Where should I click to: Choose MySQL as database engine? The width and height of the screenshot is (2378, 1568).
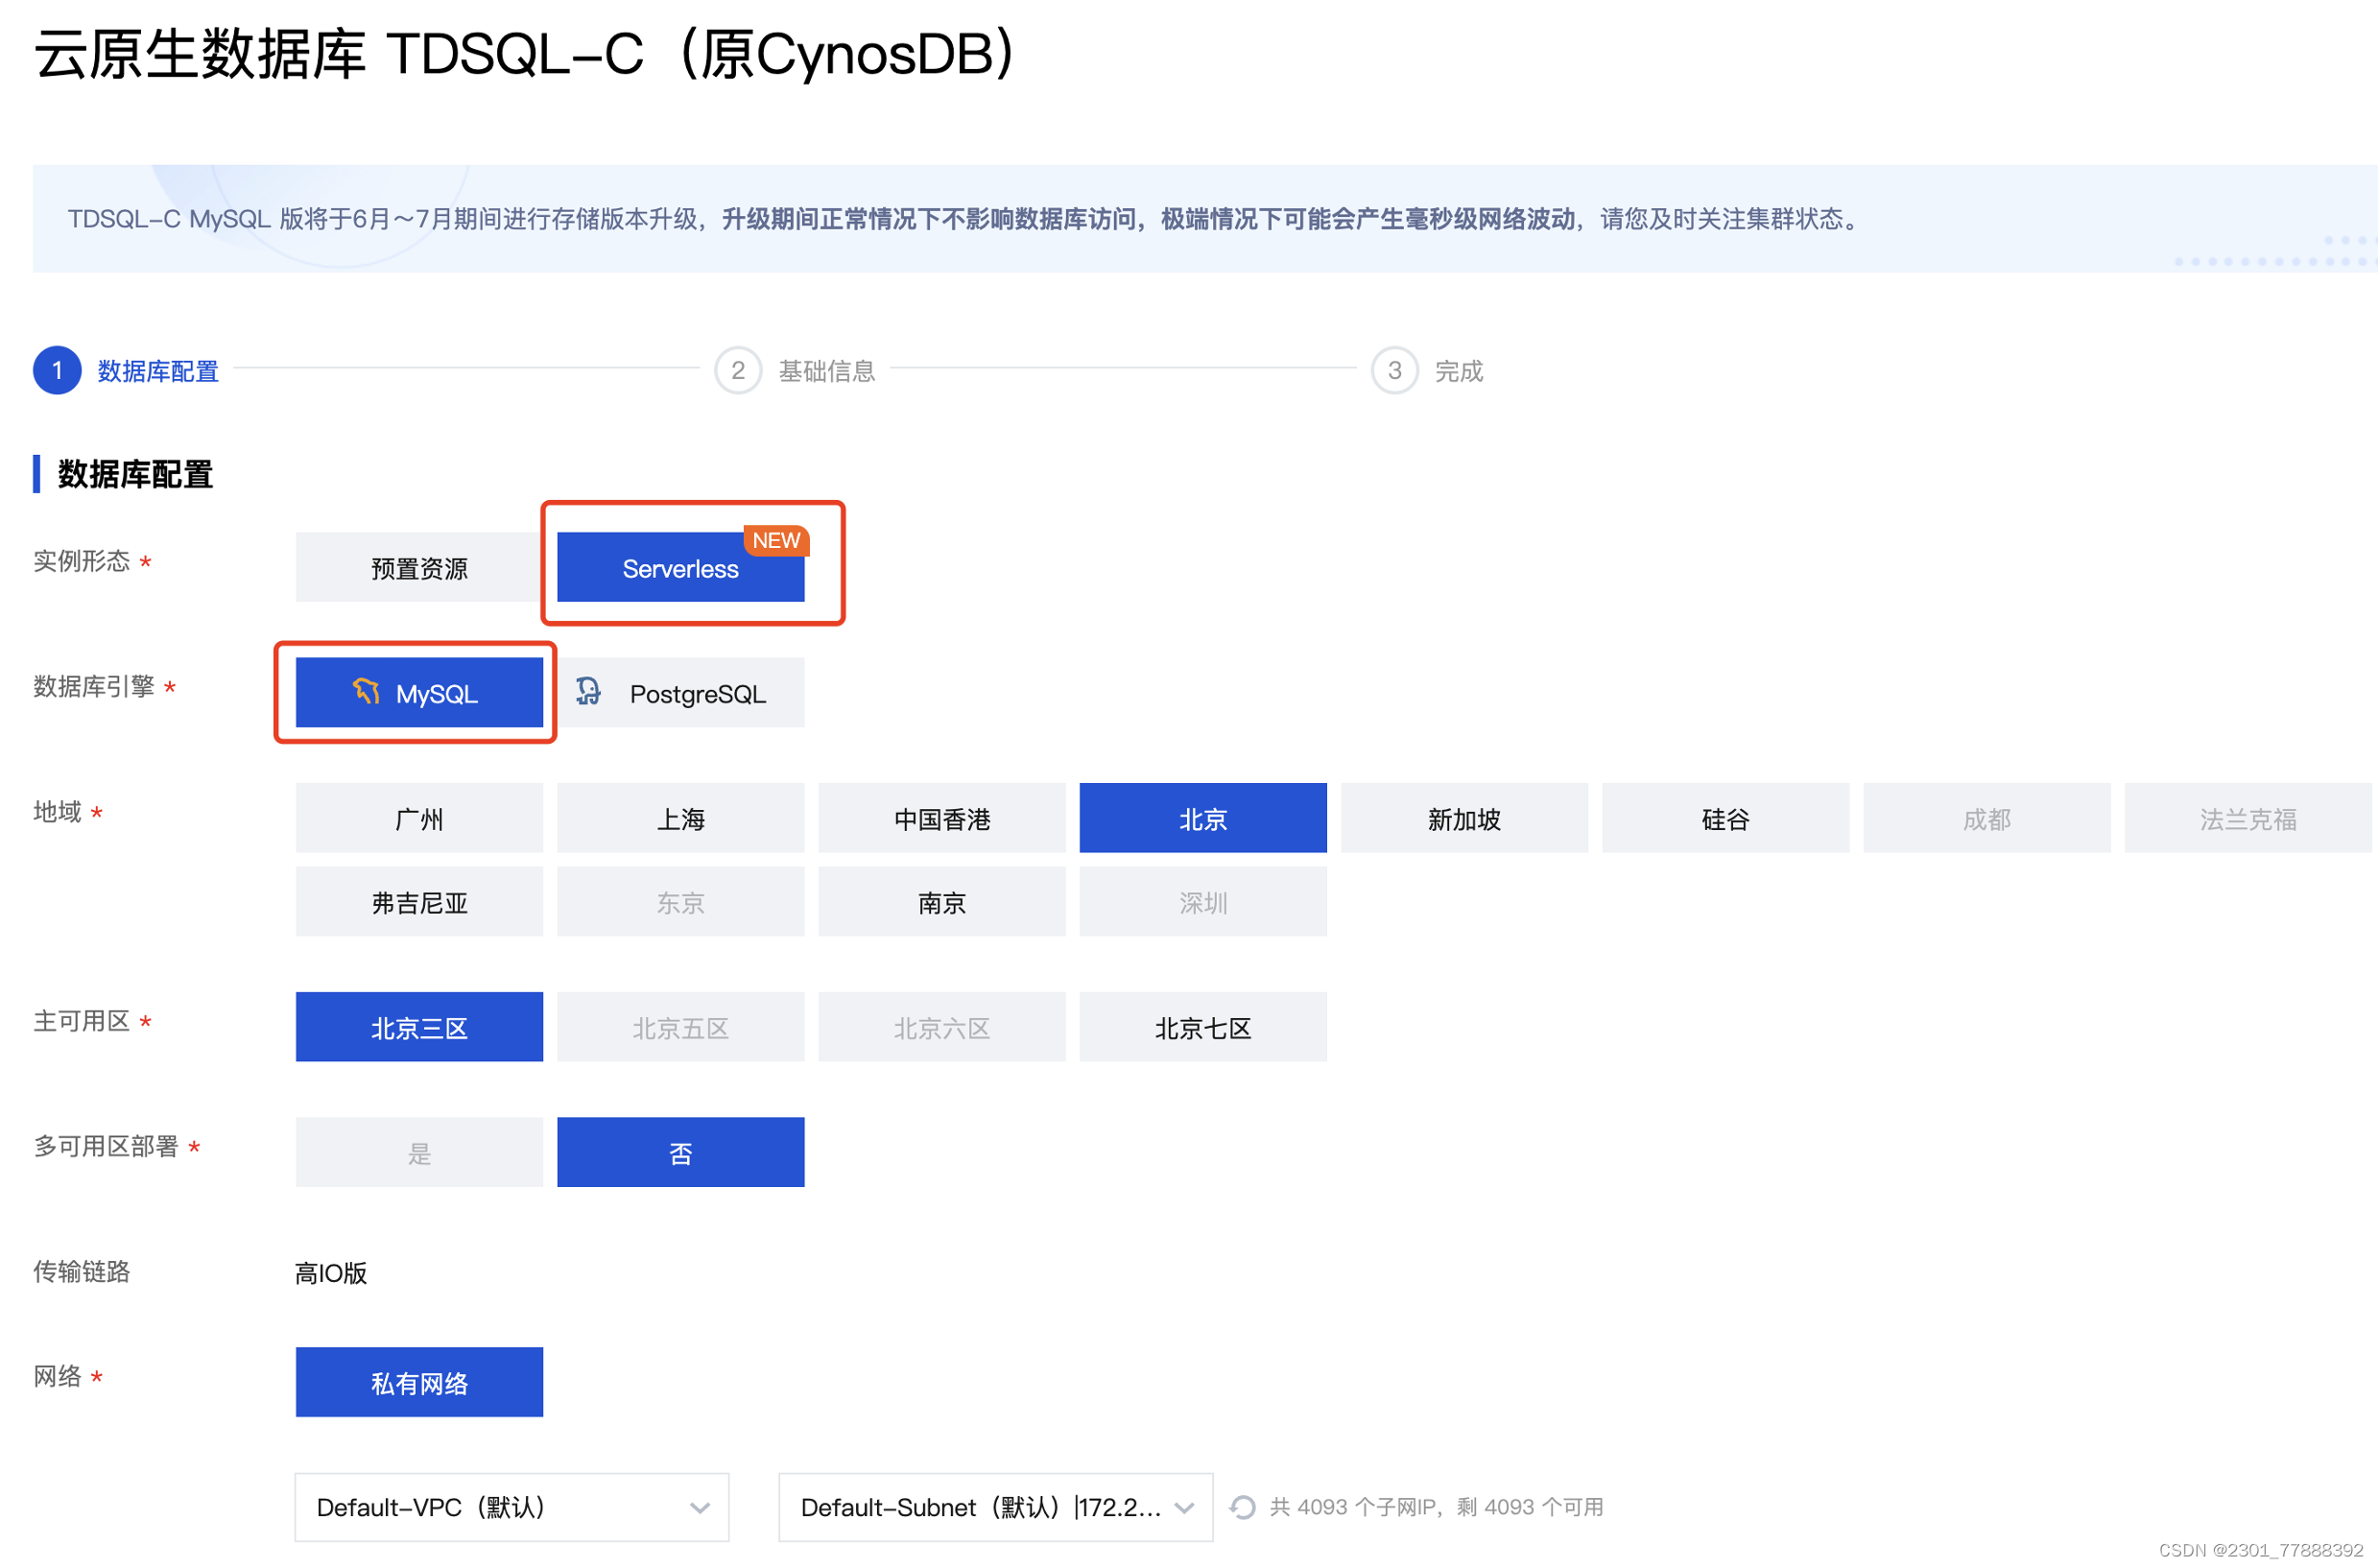(x=419, y=692)
